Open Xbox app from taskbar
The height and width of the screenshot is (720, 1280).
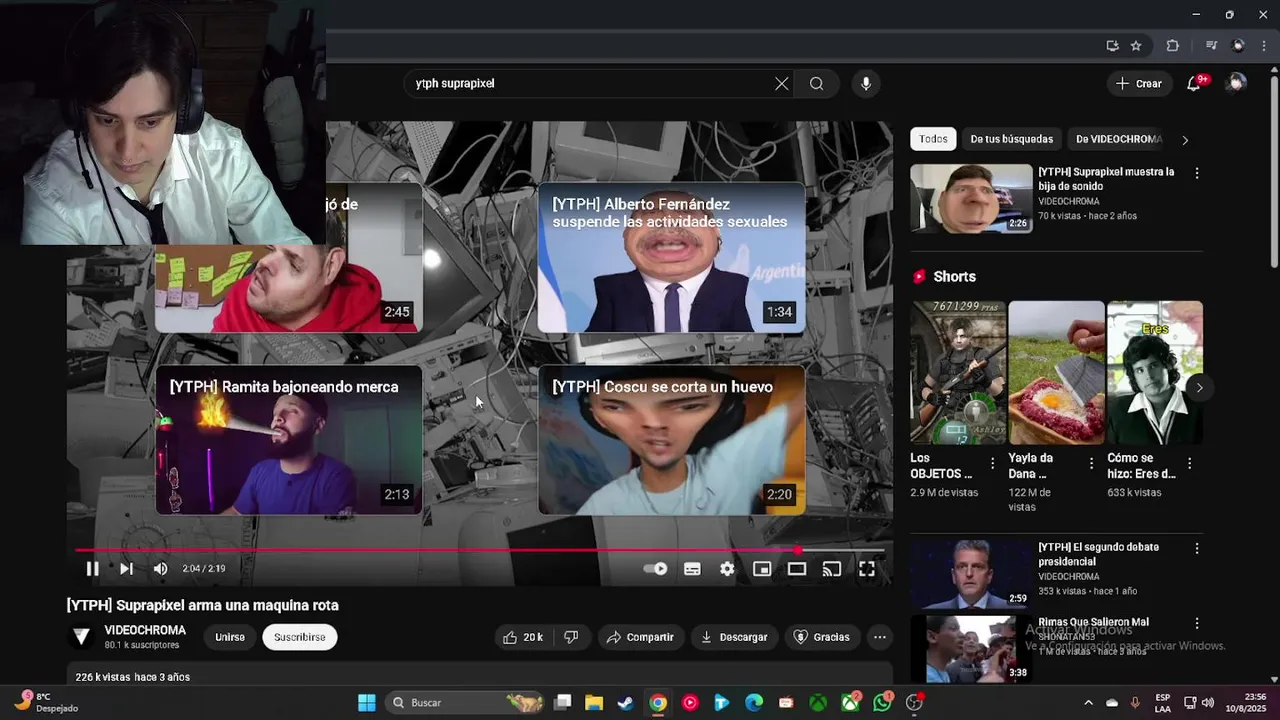(818, 702)
